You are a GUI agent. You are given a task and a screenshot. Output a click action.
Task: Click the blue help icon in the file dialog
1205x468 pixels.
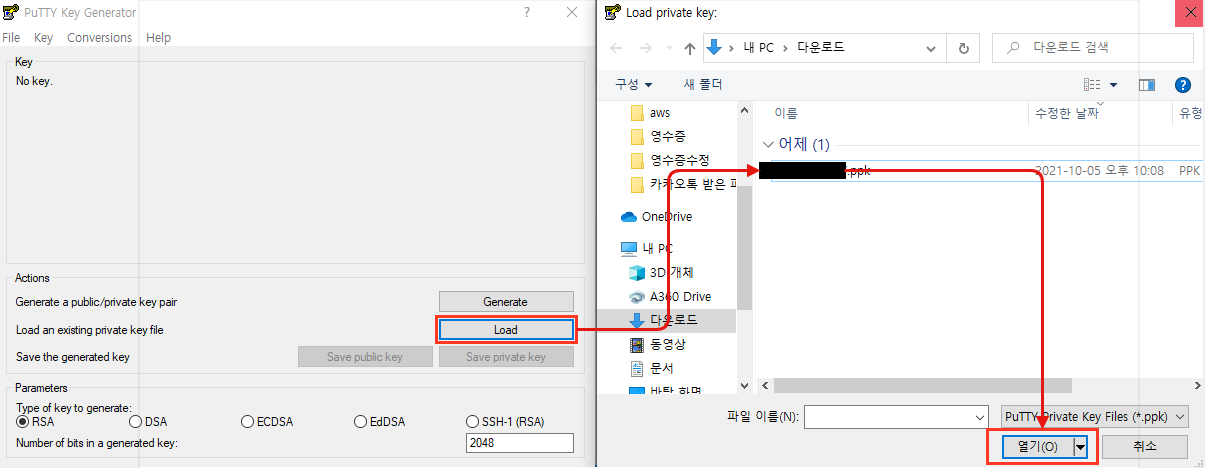[x=1182, y=85]
